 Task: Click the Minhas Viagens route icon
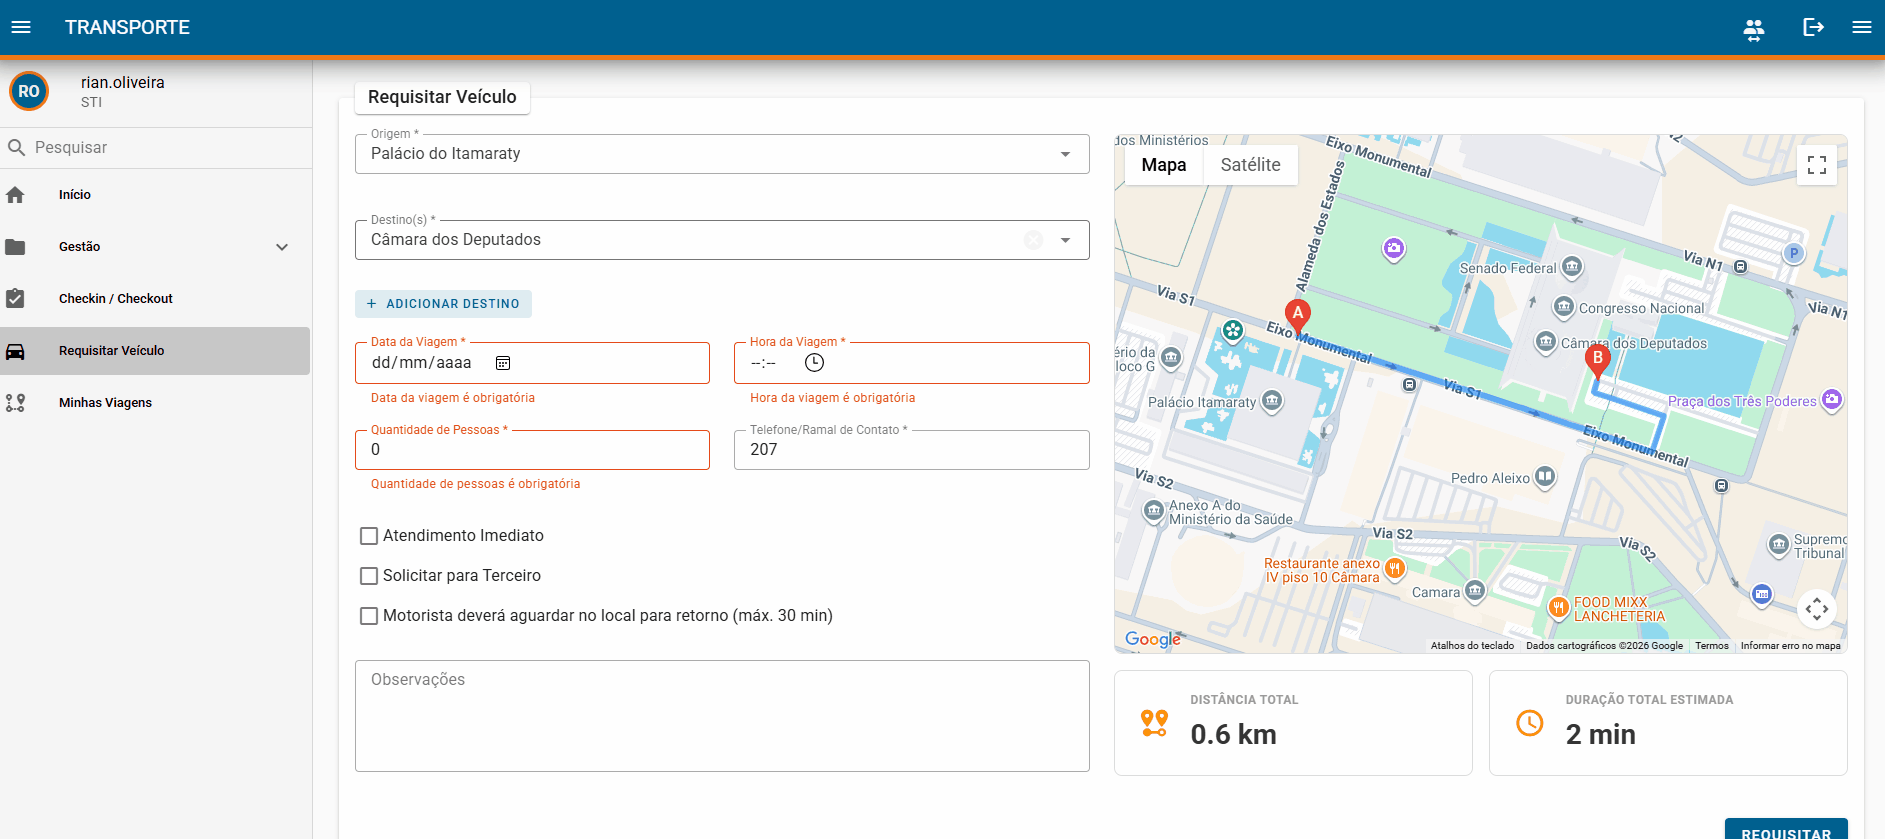15,403
